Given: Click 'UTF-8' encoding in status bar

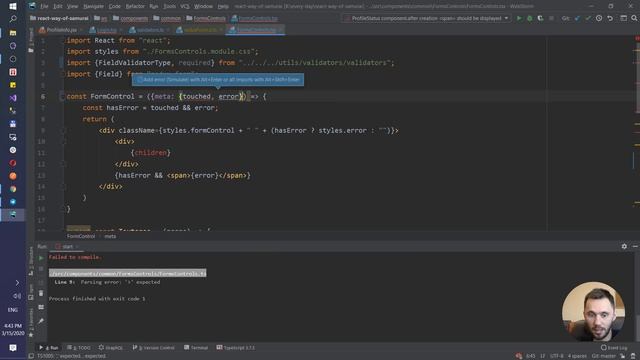Looking at the screenshot, I should point(556,356).
